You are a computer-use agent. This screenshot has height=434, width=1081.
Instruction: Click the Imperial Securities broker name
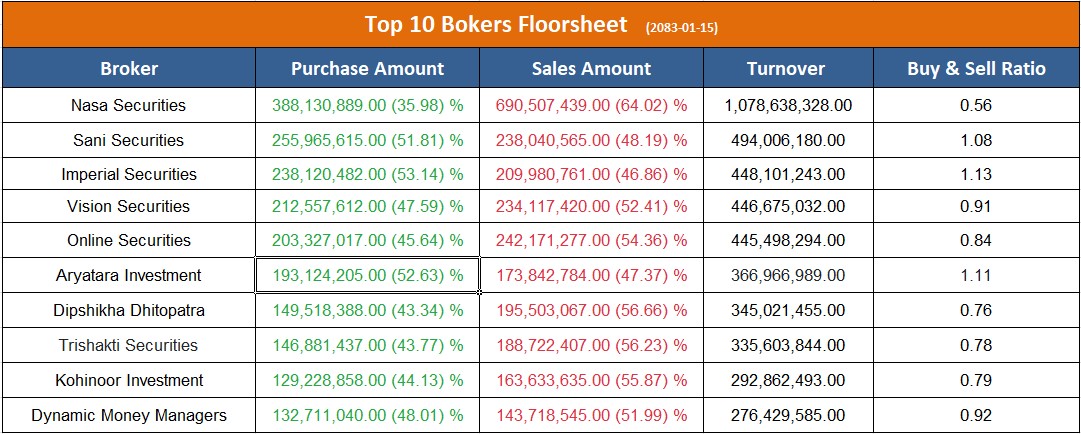pyautogui.click(x=129, y=174)
